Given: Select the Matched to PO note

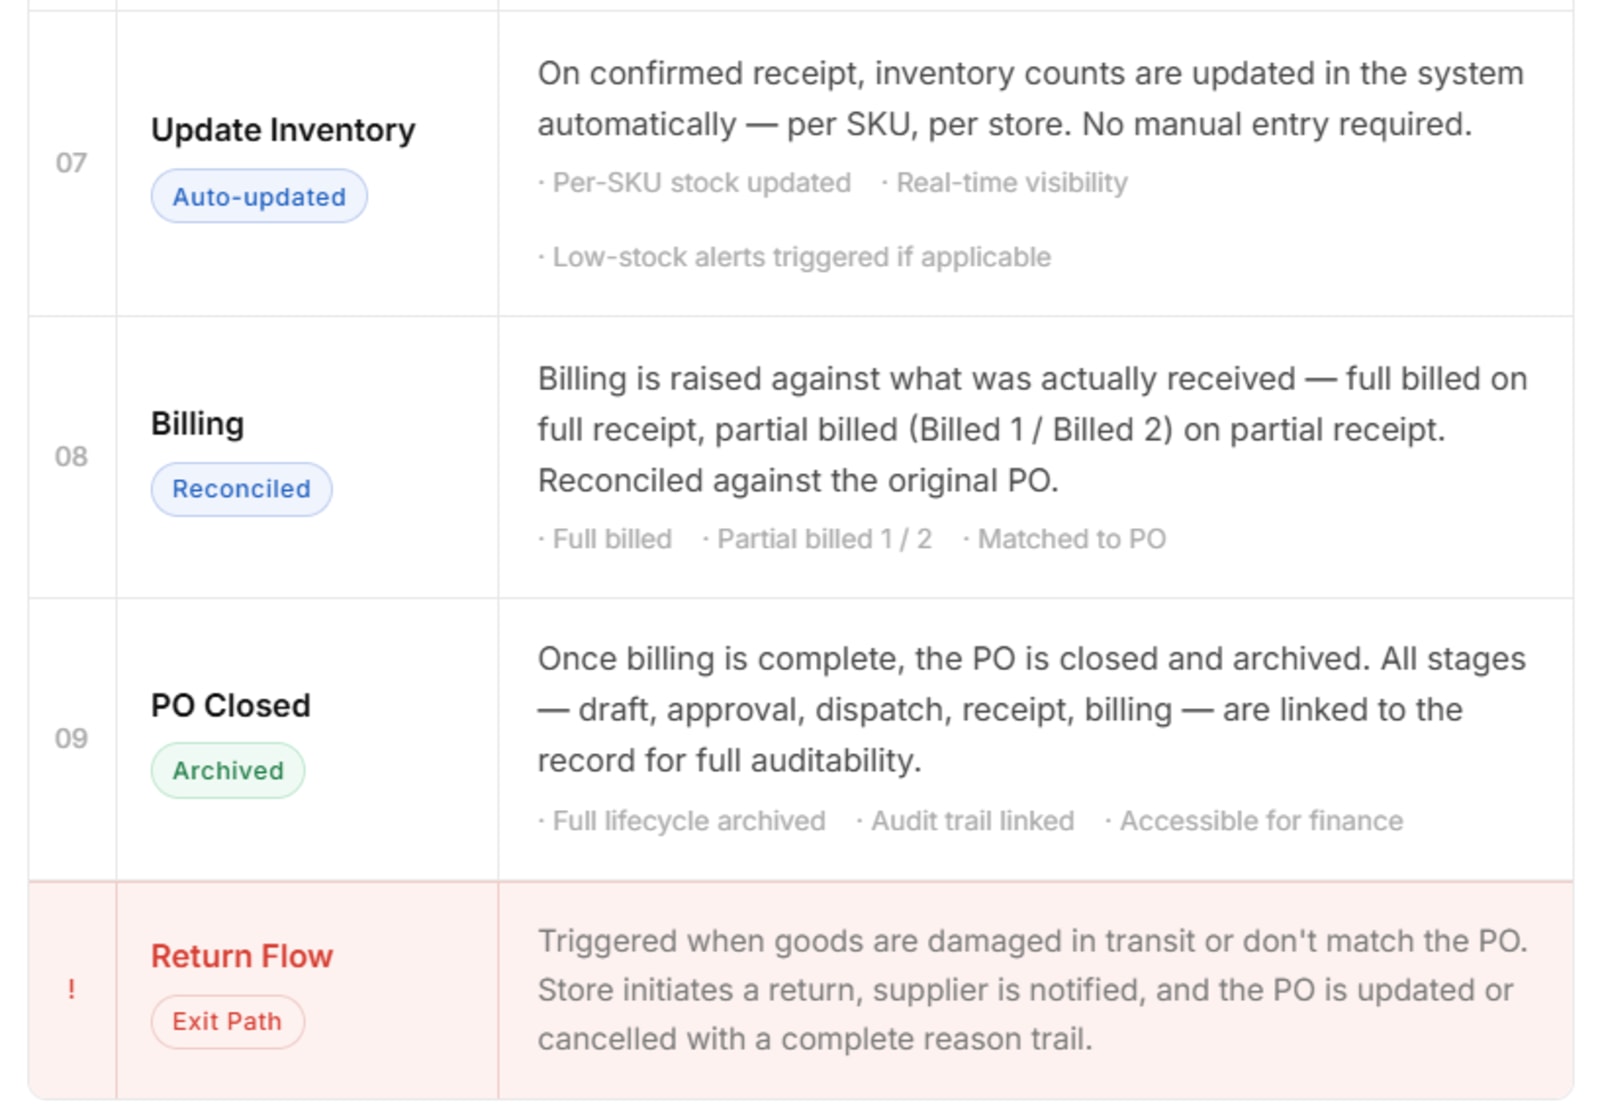Looking at the screenshot, I should [x=1064, y=539].
